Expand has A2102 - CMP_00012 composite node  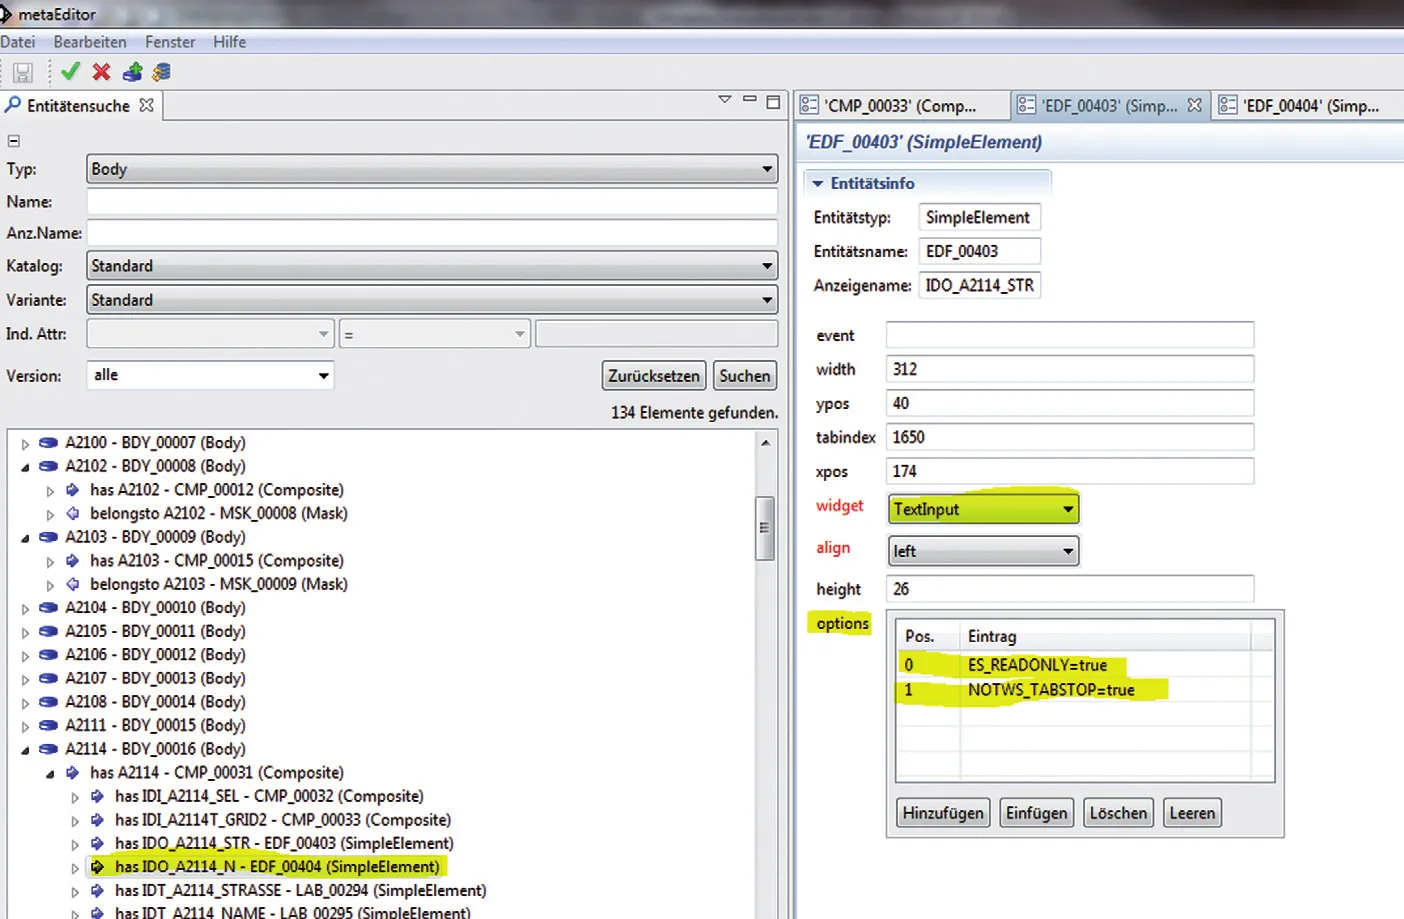(50, 491)
